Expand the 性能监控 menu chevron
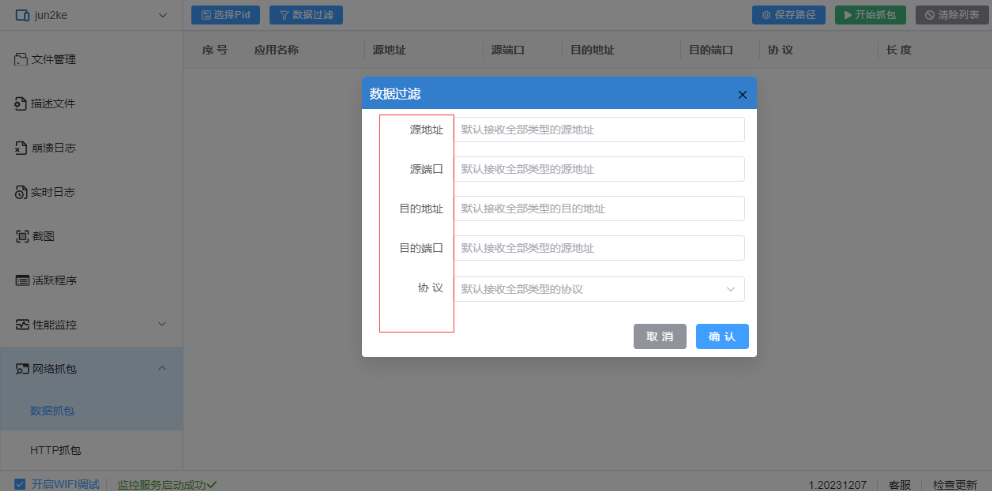The image size is (992, 491). click(162, 324)
